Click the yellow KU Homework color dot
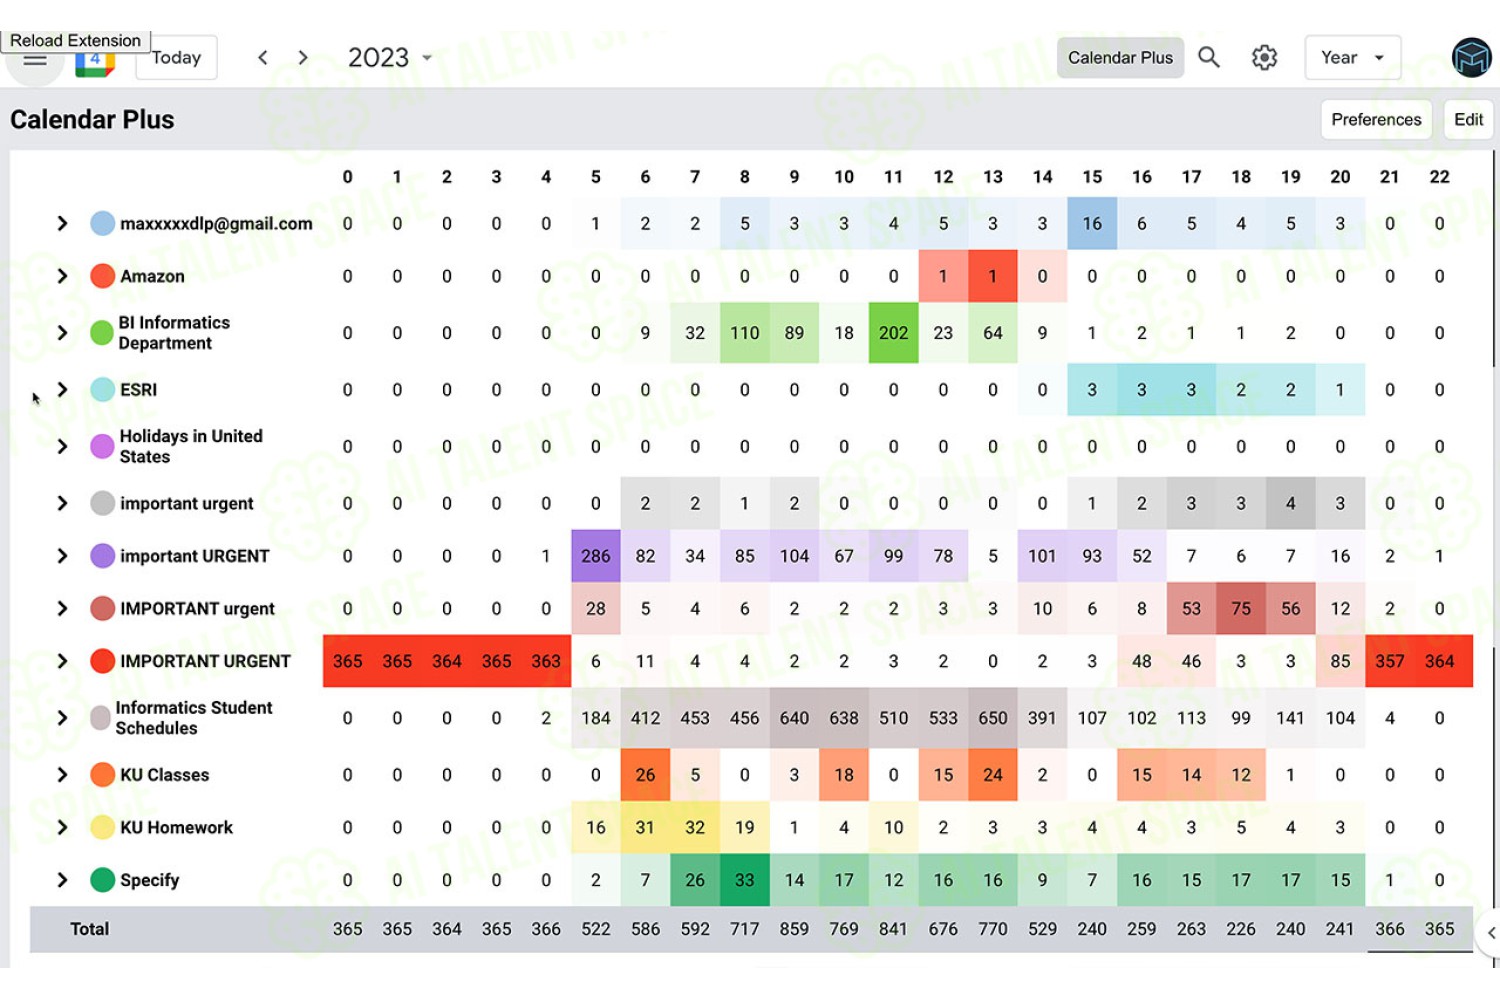Image resolution: width=1500 pixels, height=1000 pixels. [x=102, y=827]
